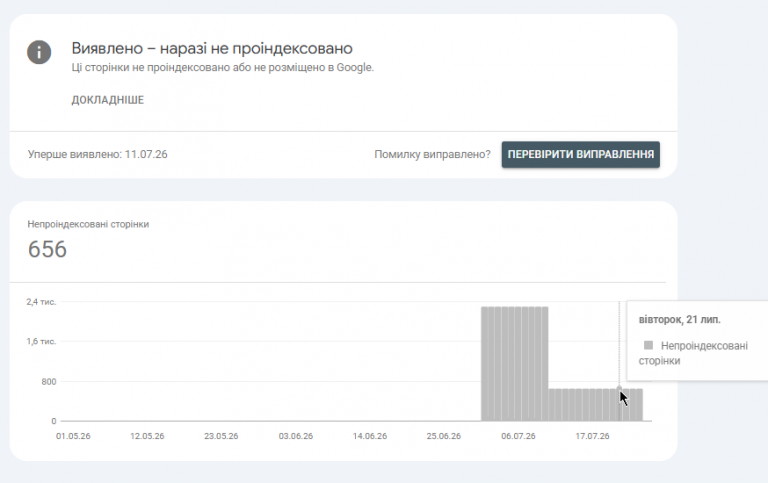The width and height of the screenshot is (768, 483).
Task: Open the ДОКЛАДНІШЕ link
Action: (x=108, y=100)
